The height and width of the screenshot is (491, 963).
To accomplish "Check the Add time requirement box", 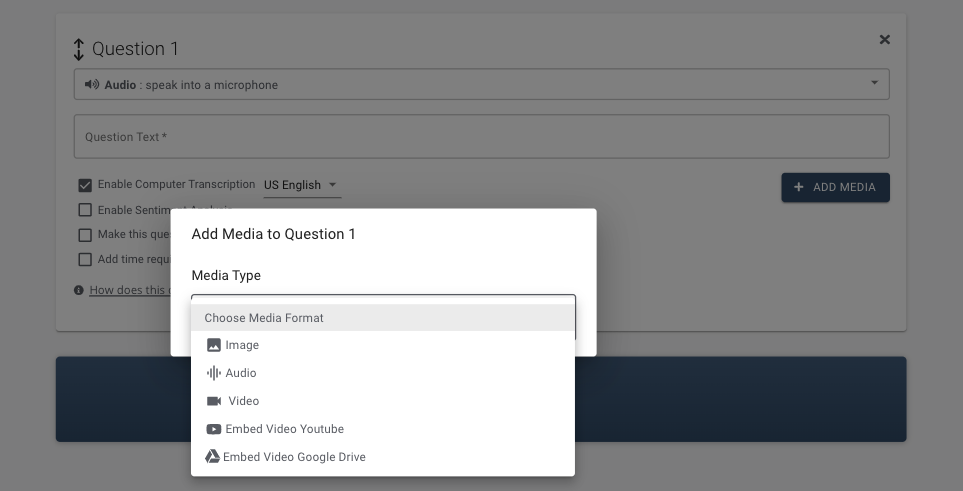I will tap(85, 260).
